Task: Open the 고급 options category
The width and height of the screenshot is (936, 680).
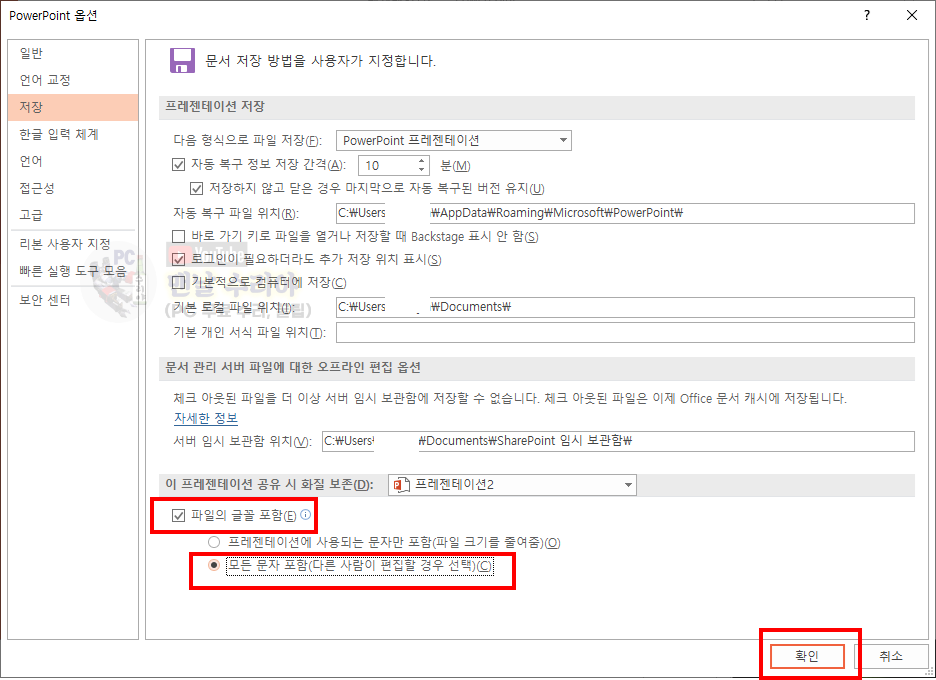Action: (x=73, y=215)
